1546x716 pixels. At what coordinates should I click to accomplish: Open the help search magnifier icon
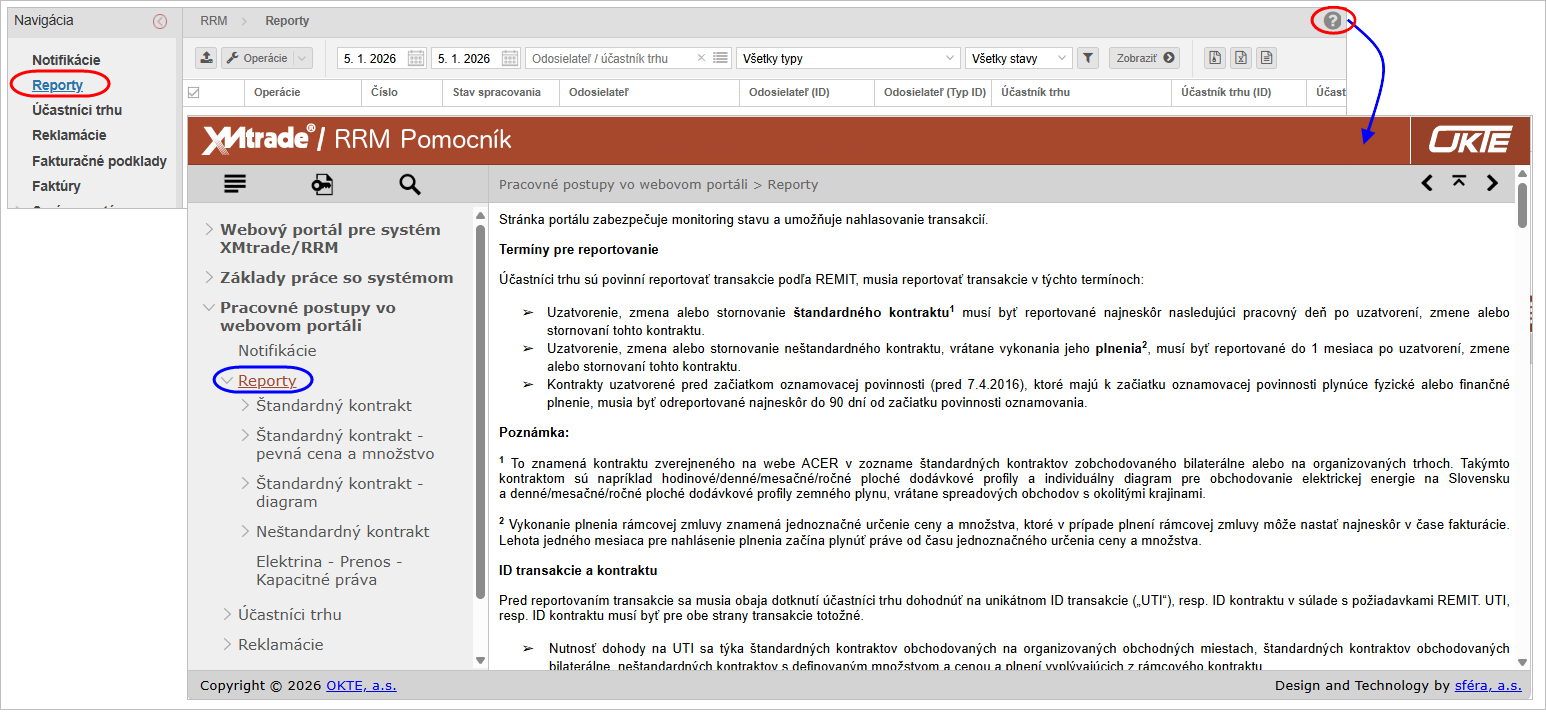coord(409,184)
